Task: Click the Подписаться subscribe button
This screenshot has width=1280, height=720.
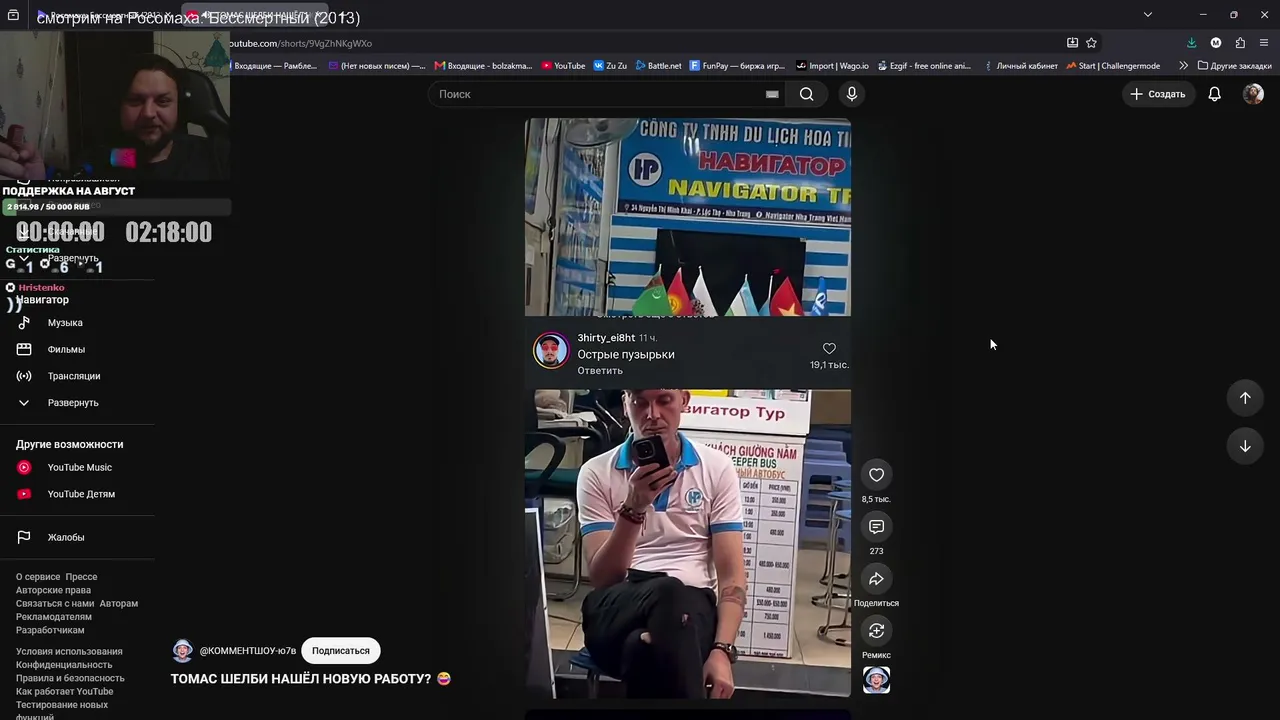Action: (x=341, y=651)
